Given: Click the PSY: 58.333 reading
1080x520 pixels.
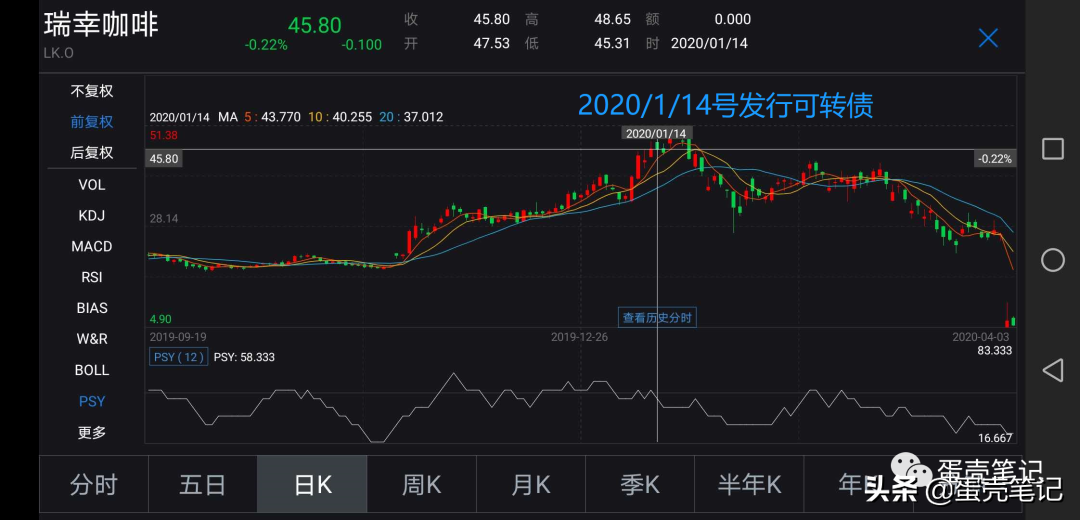Looking at the screenshot, I should pyautogui.click(x=245, y=357).
